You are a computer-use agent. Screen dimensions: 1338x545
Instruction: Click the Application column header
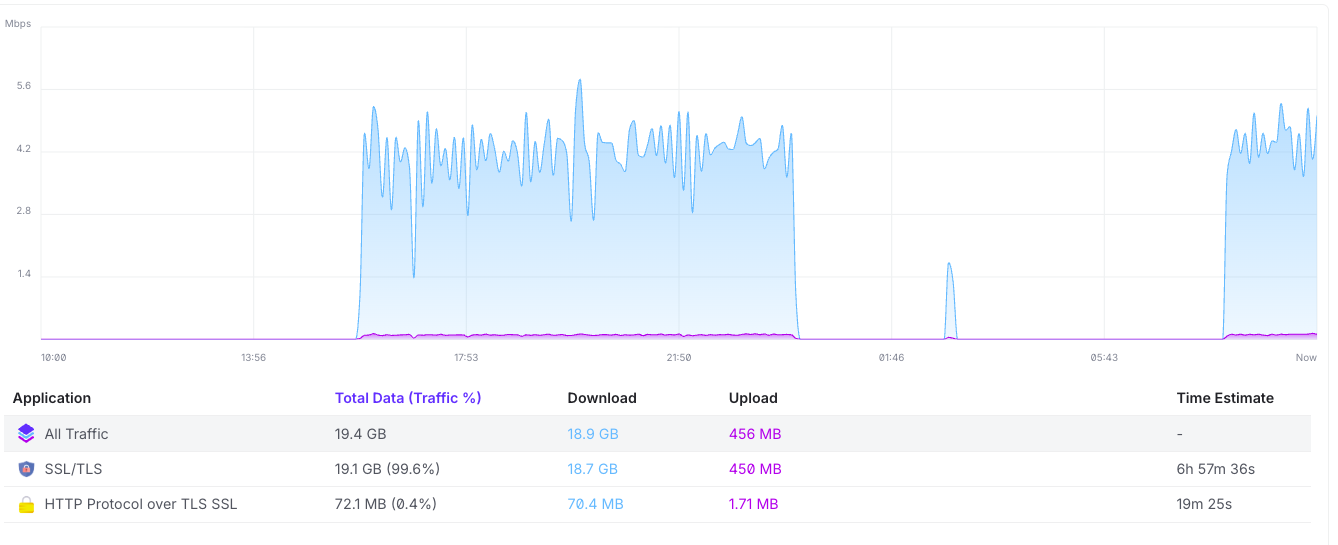(x=52, y=398)
